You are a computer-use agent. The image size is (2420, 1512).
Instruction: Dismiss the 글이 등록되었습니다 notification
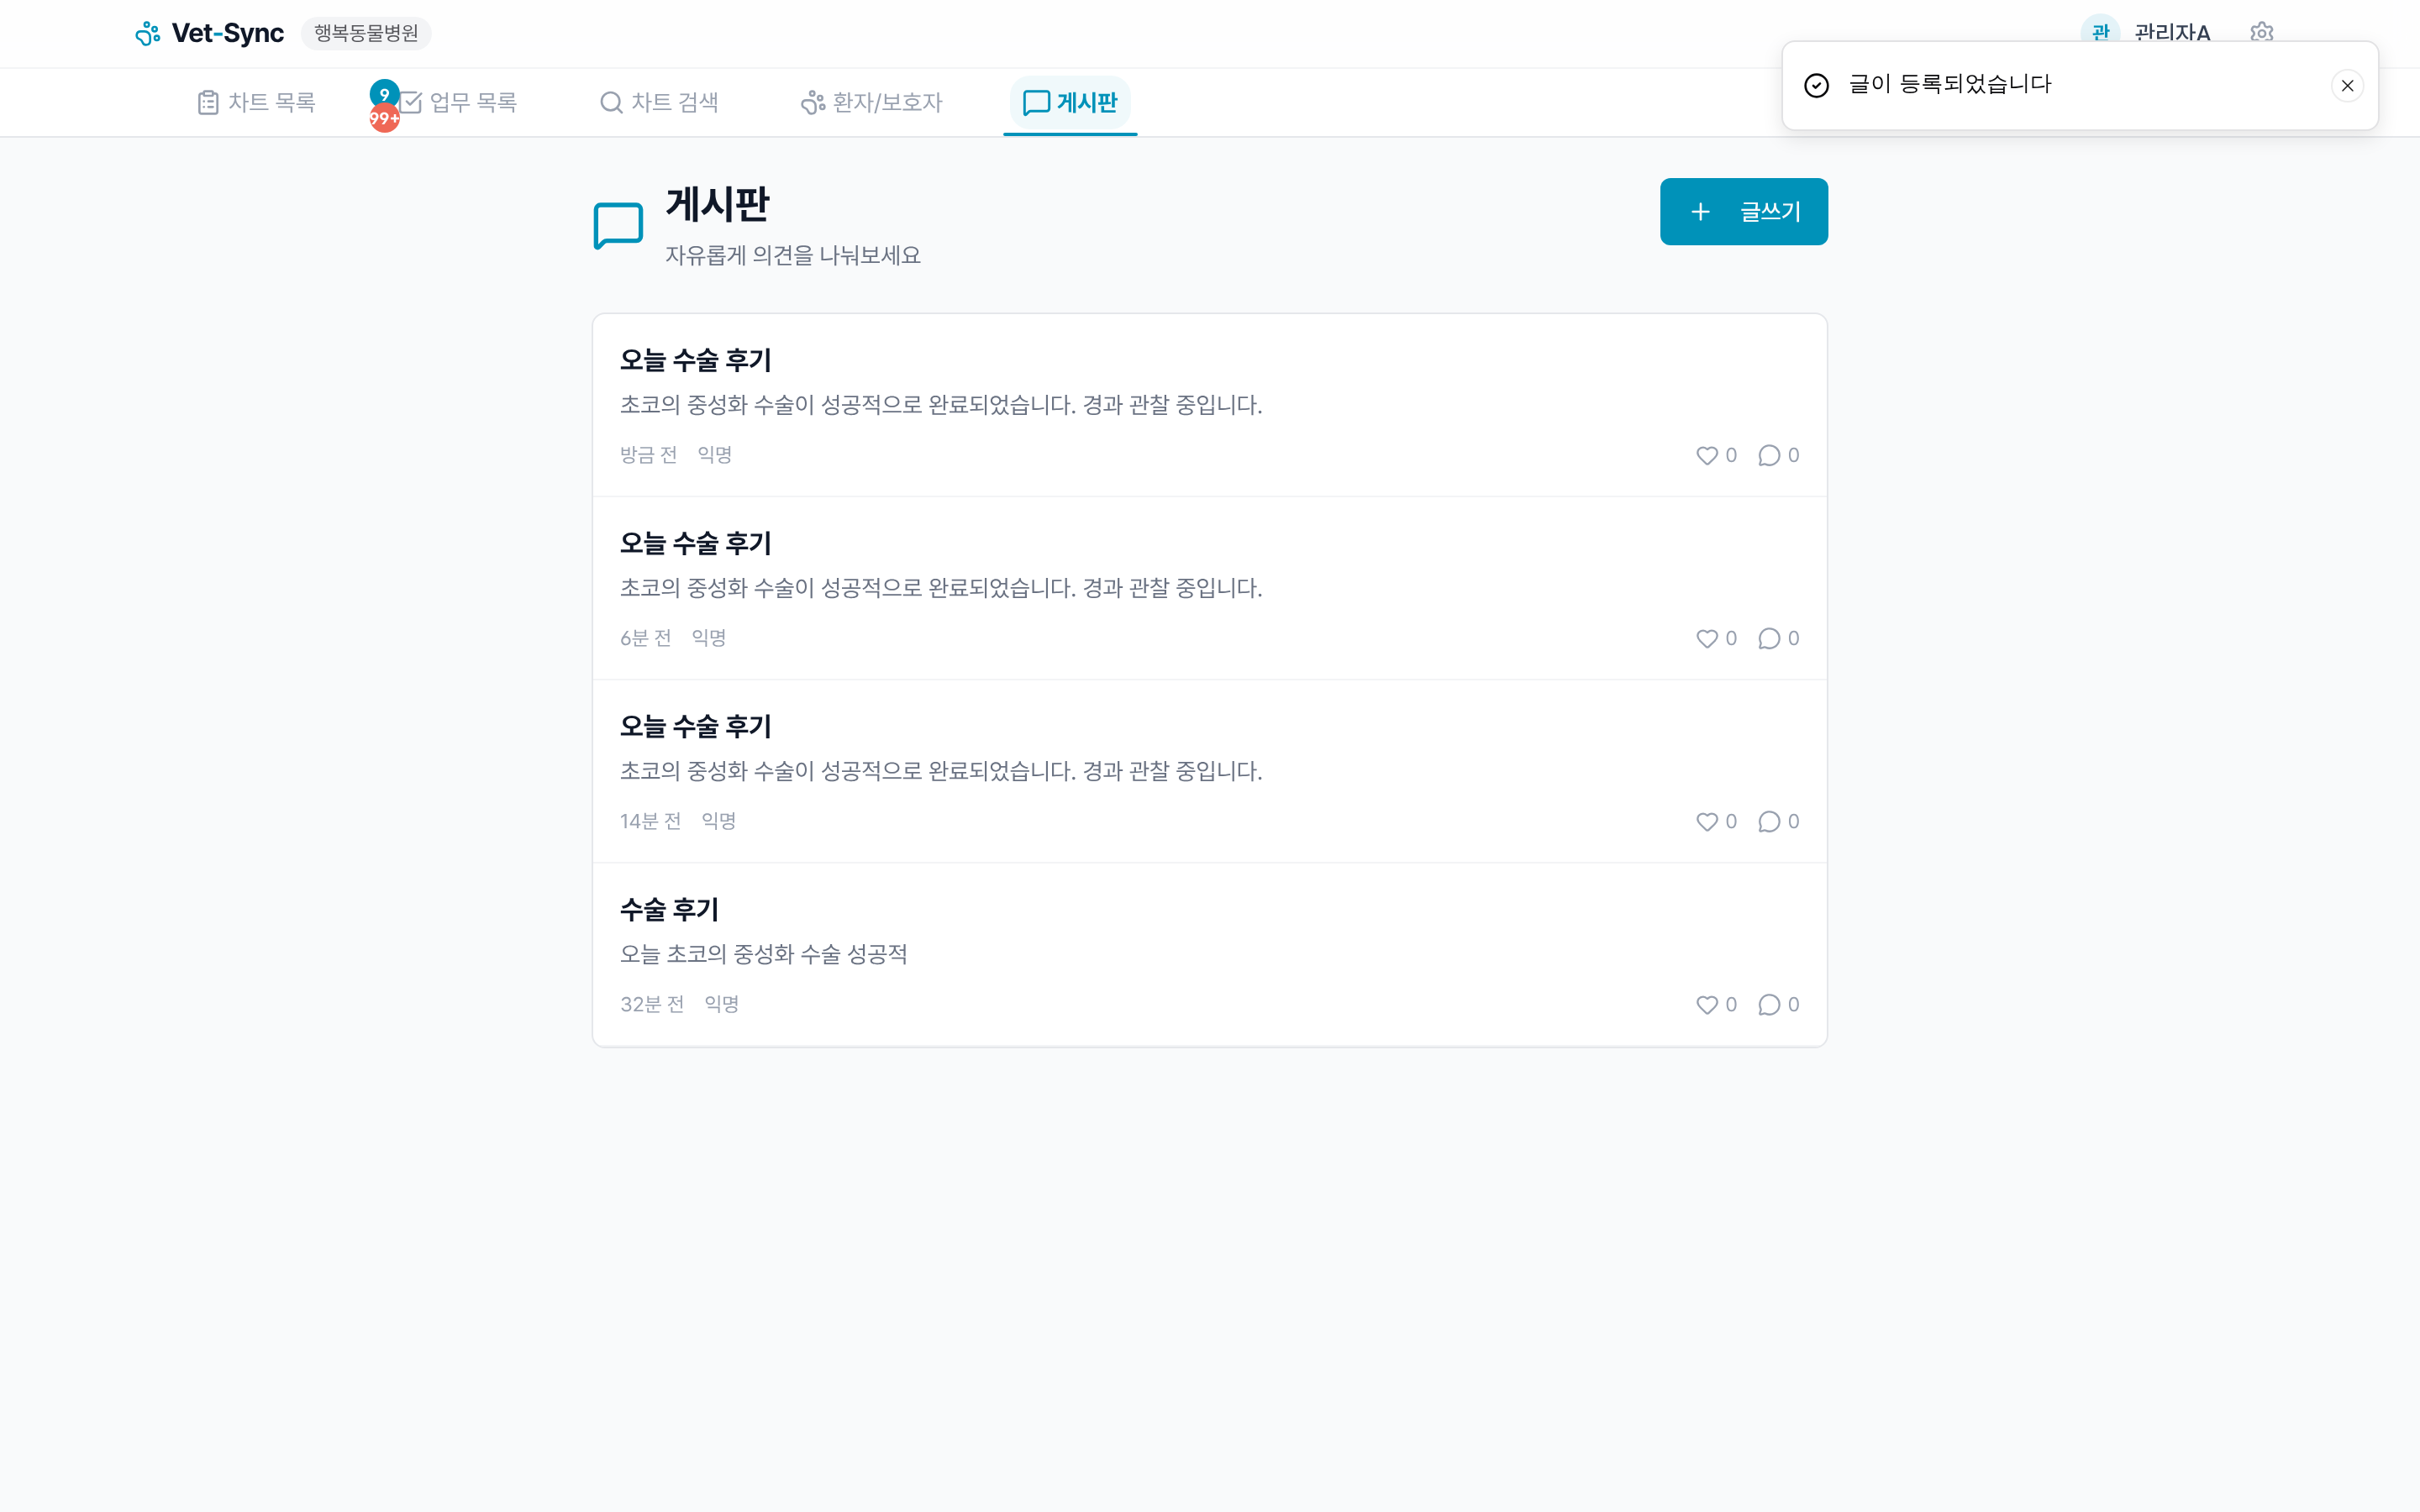point(2347,85)
